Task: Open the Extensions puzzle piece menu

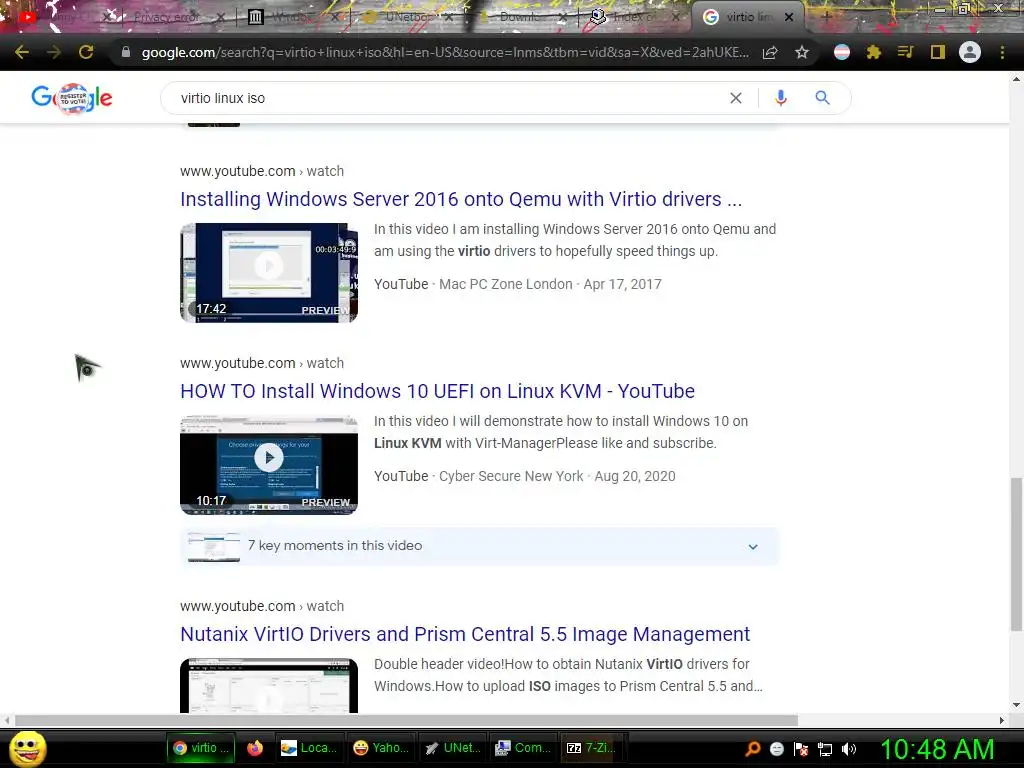Action: pyautogui.click(x=874, y=52)
